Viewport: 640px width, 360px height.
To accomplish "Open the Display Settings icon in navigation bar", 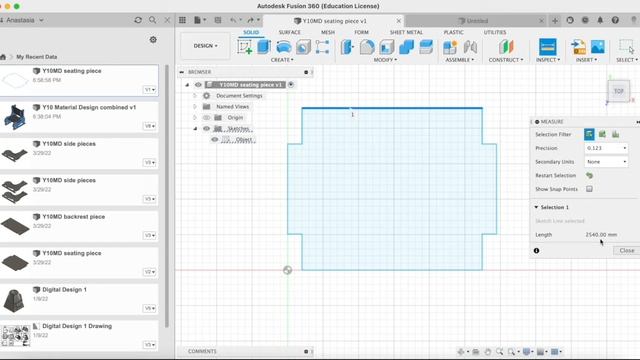I will point(527,351).
